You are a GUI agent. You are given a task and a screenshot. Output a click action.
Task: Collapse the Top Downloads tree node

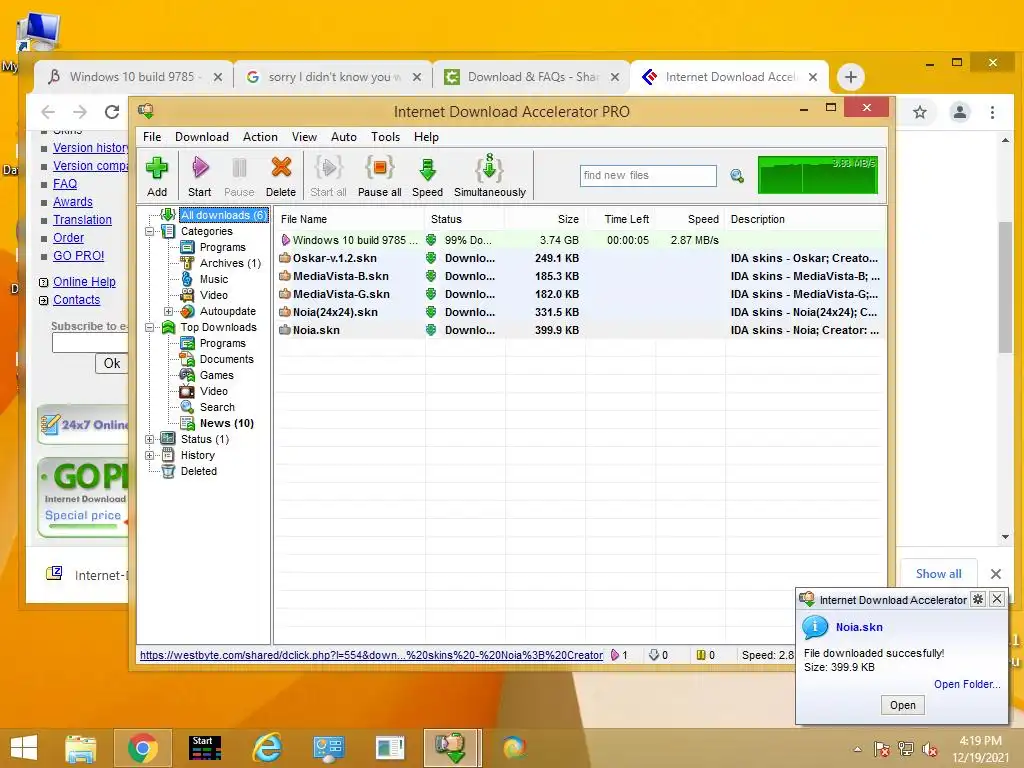pos(150,327)
